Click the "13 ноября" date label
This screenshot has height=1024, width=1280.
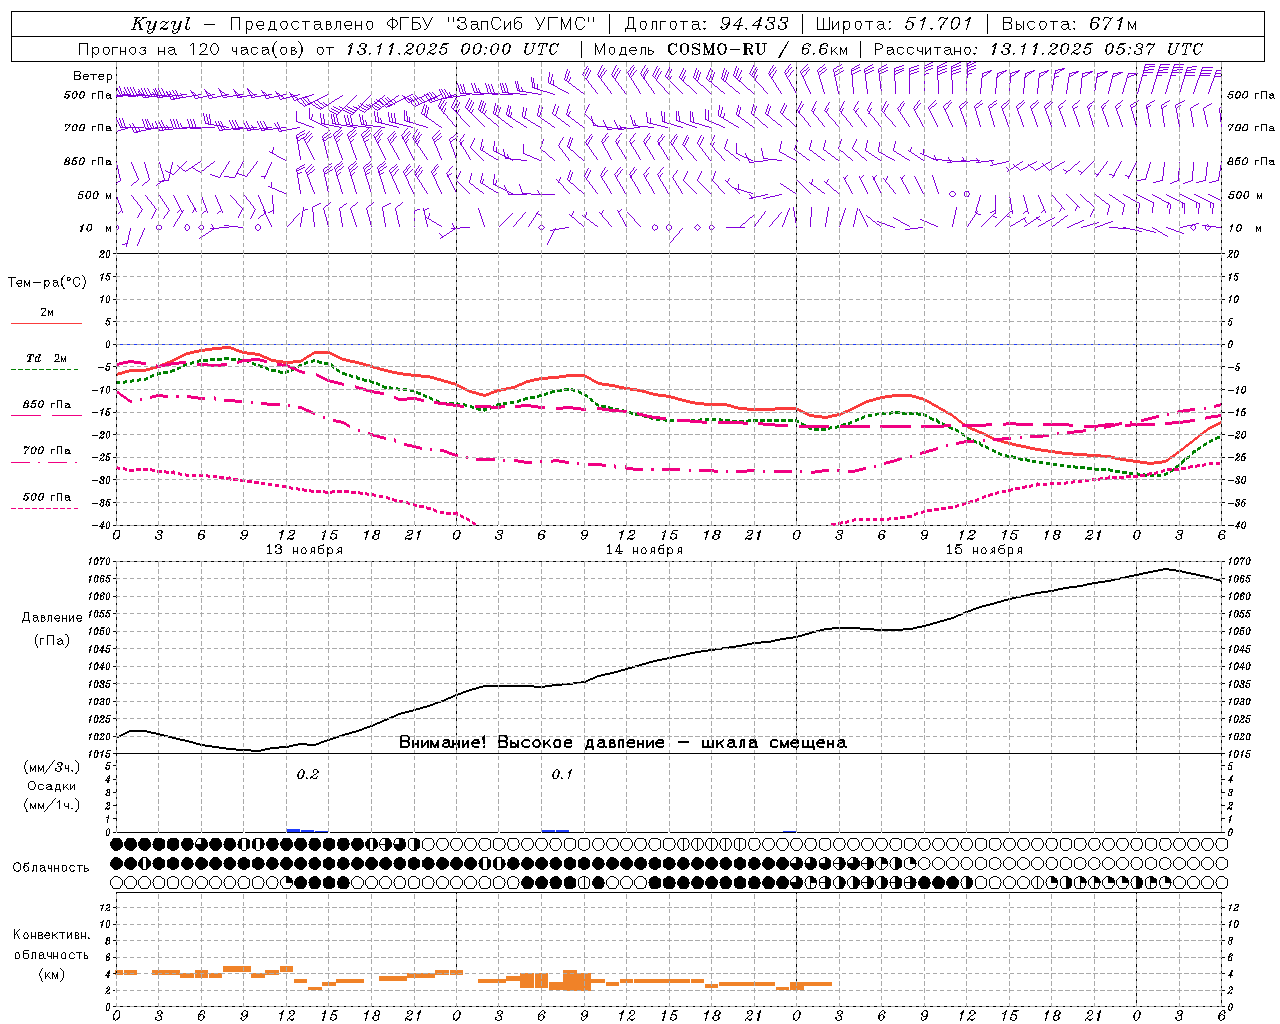coord(304,550)
